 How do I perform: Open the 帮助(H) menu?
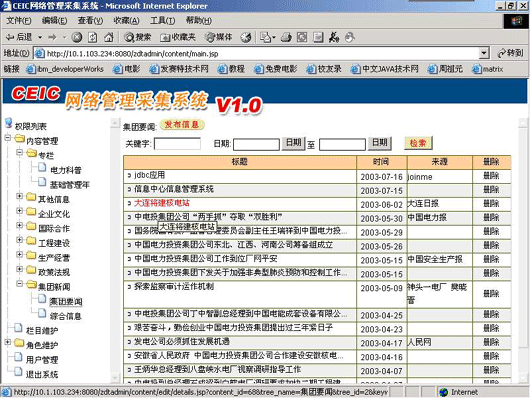[199, 21]
